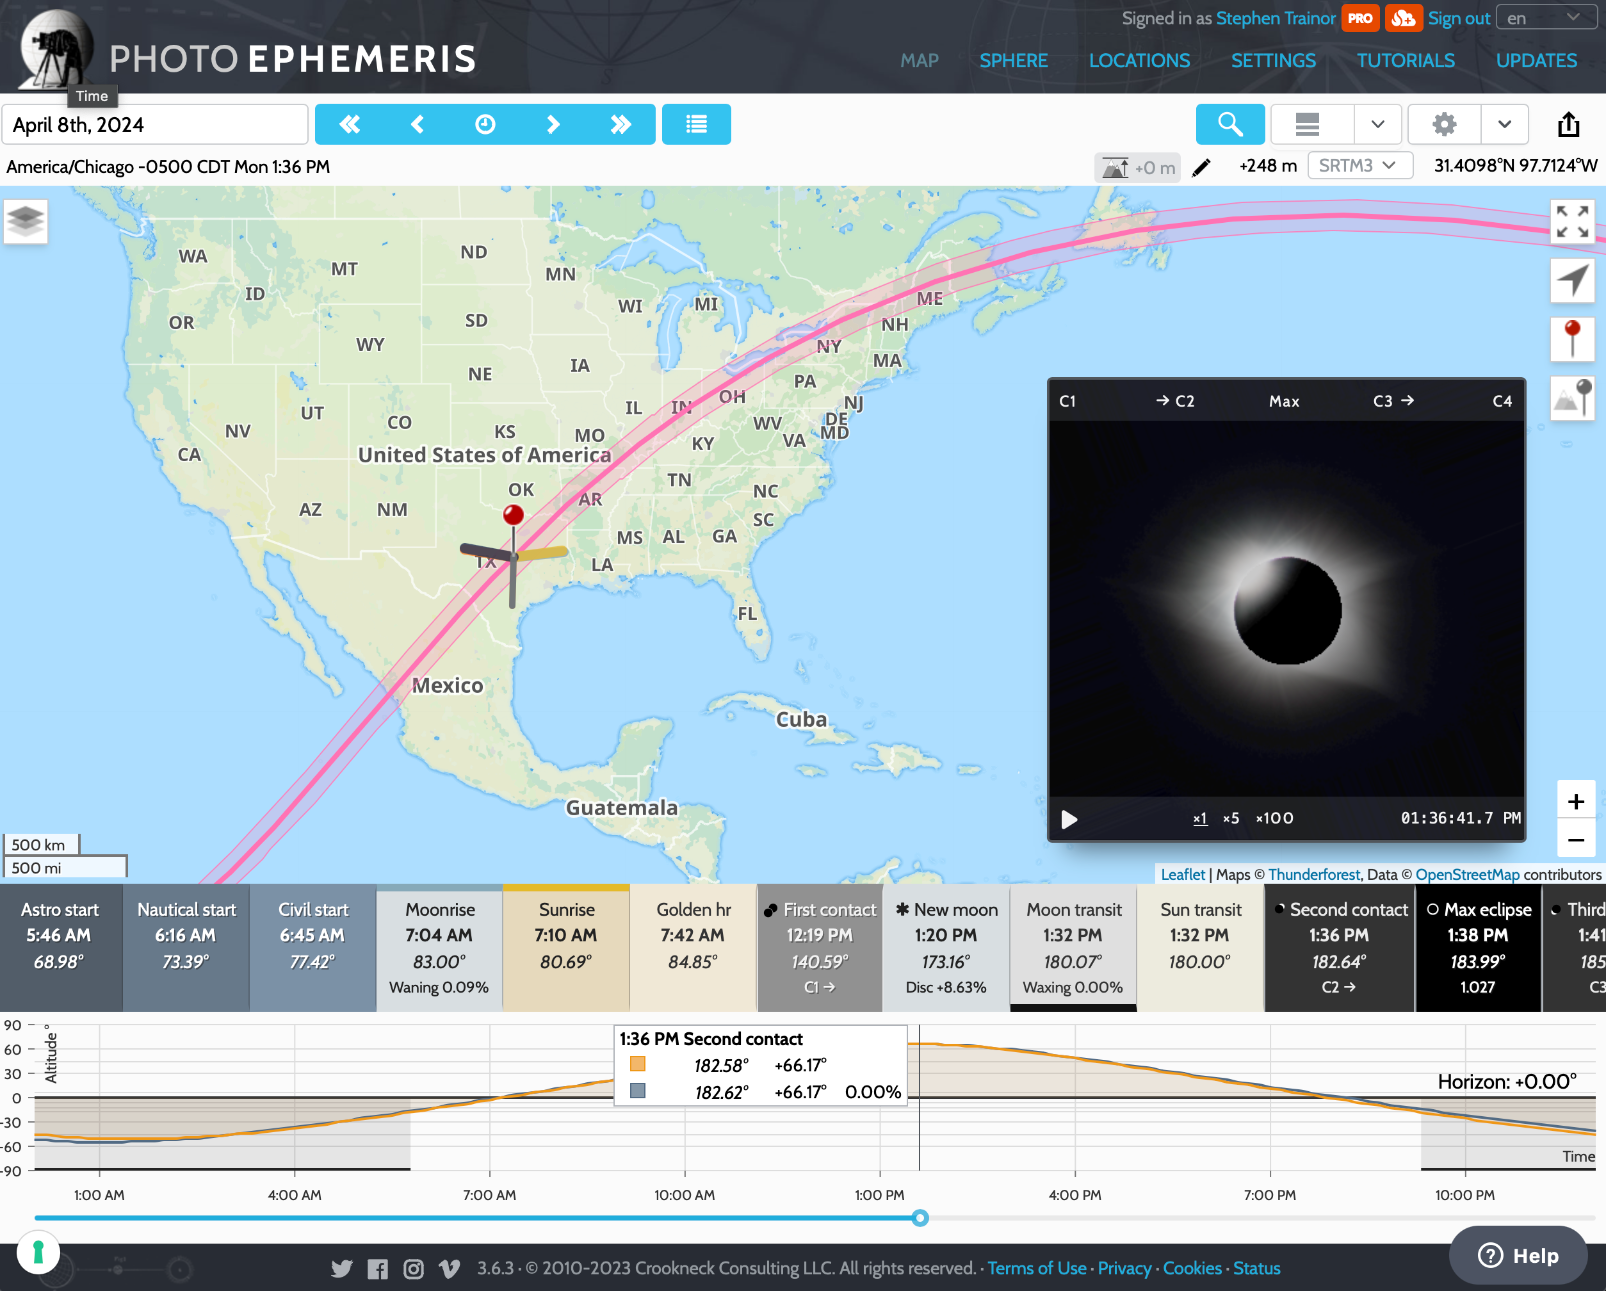Open the Terms of Use link
Screen dimensions: 1606x1291
[1037, 1268]
